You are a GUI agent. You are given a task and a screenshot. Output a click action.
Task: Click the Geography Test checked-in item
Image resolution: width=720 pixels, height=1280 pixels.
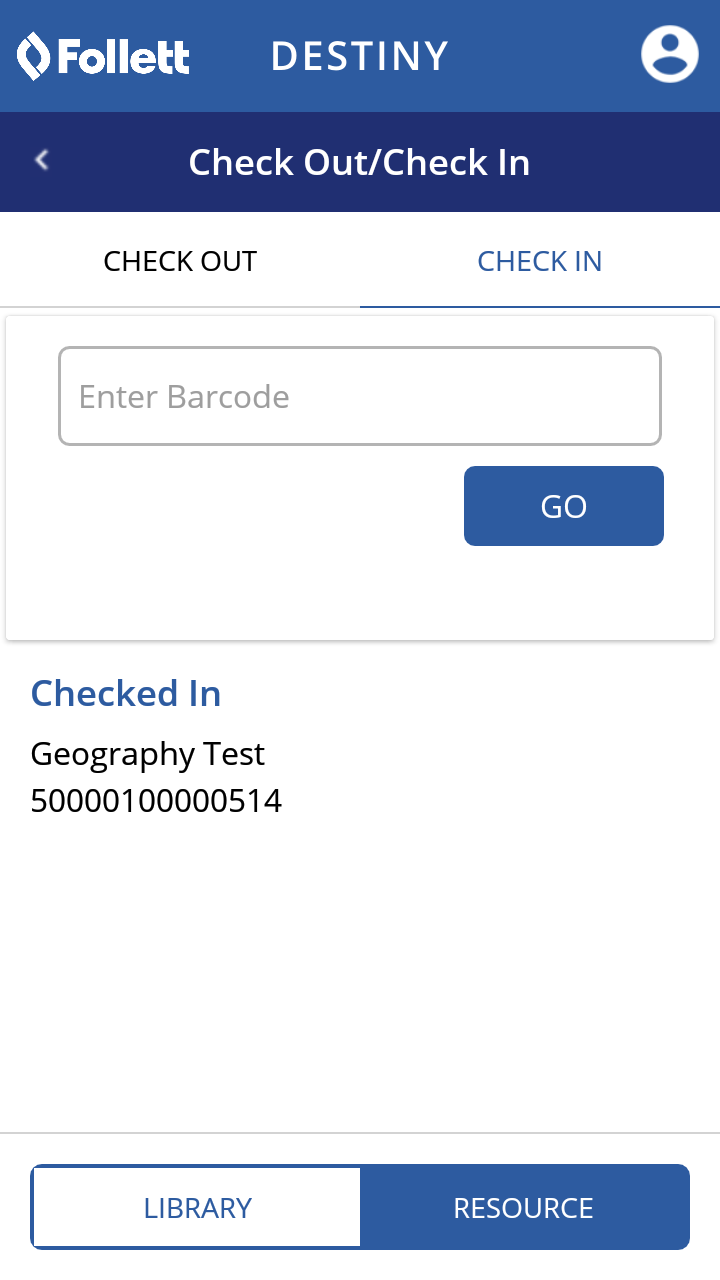(x=148, y=753)
